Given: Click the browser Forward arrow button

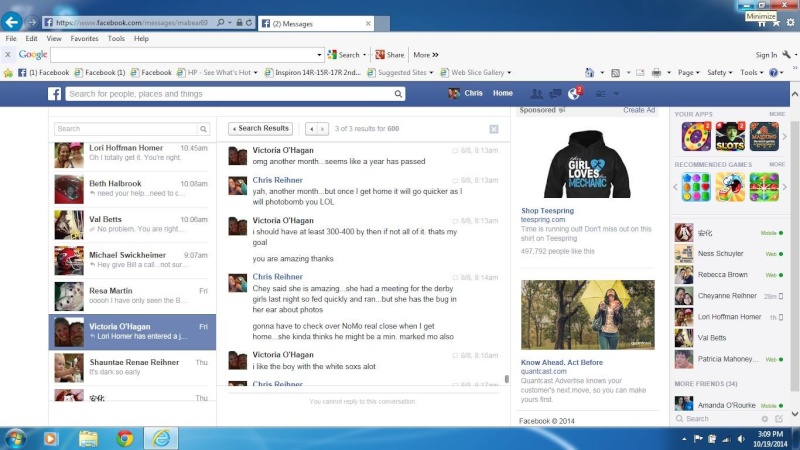Looking at the screenshot, I should pyautogui.click(x=32, y=22).
